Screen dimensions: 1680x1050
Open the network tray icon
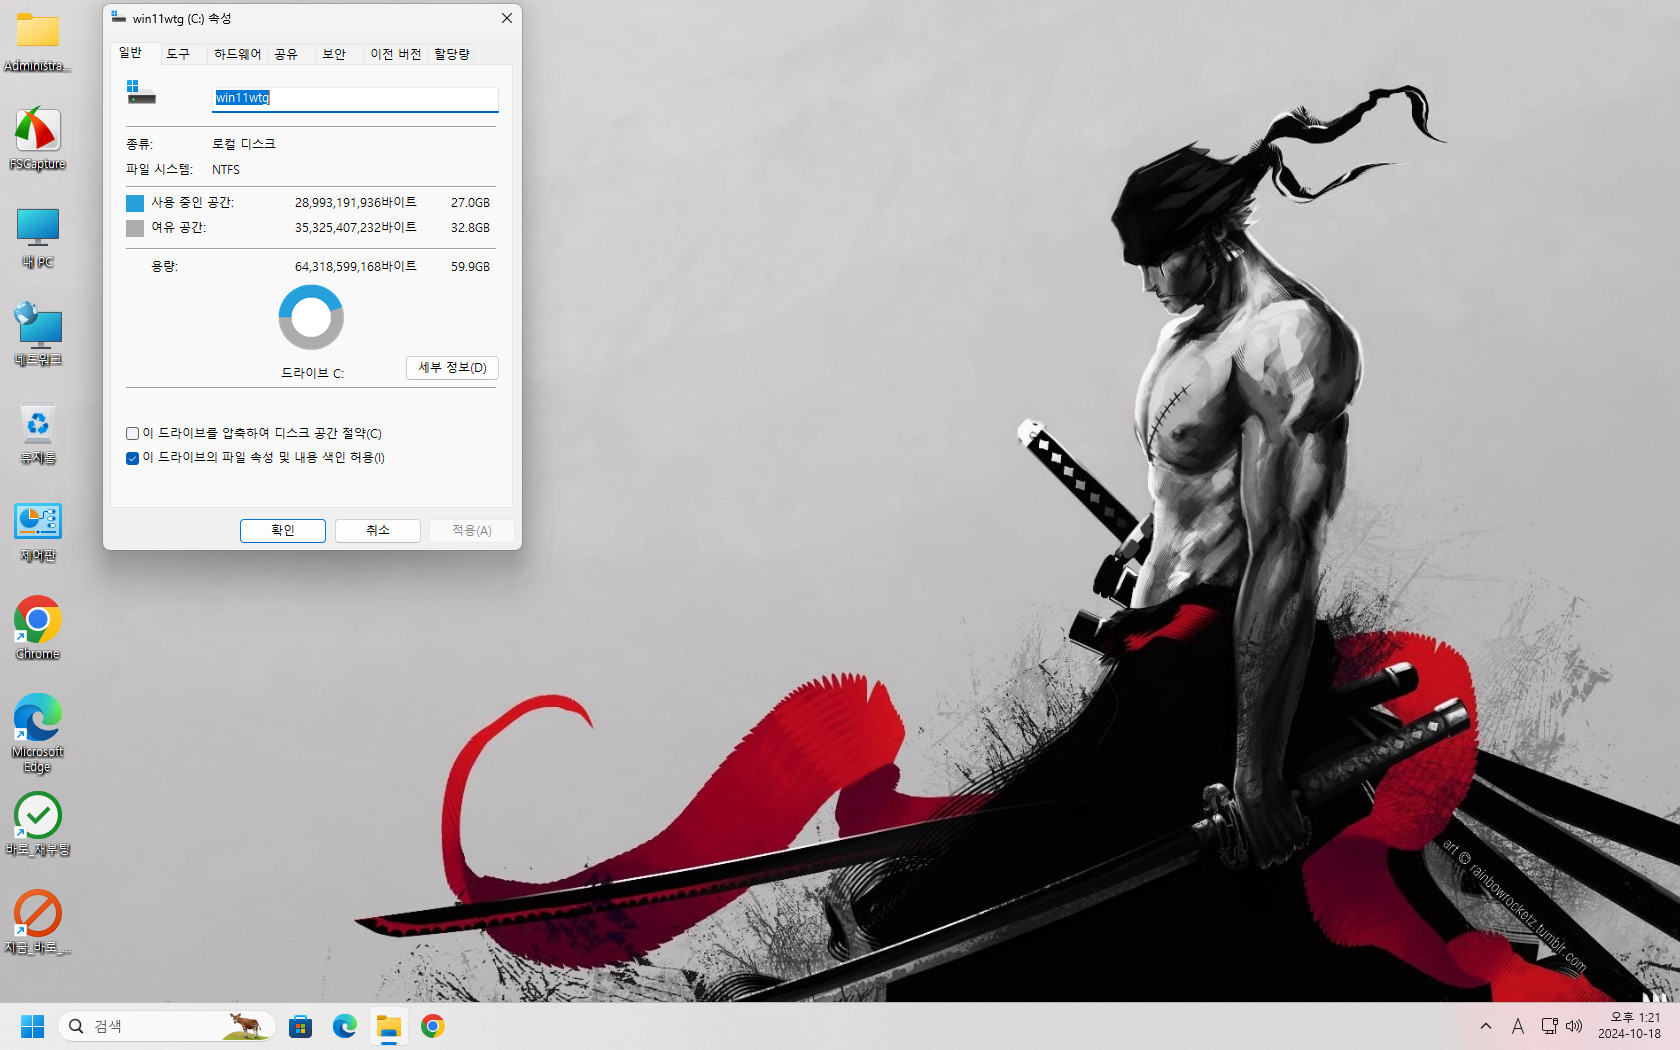1549,1026
